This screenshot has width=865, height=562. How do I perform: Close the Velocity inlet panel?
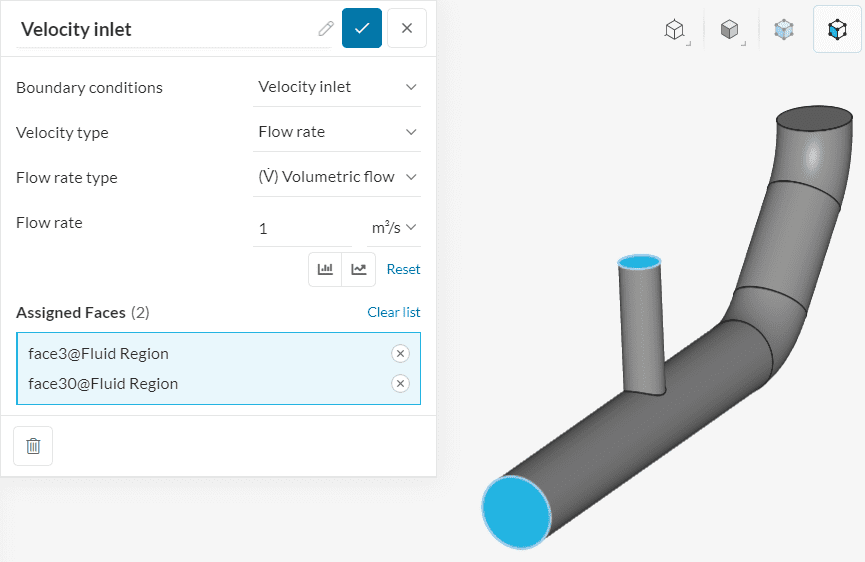[406, 28]
